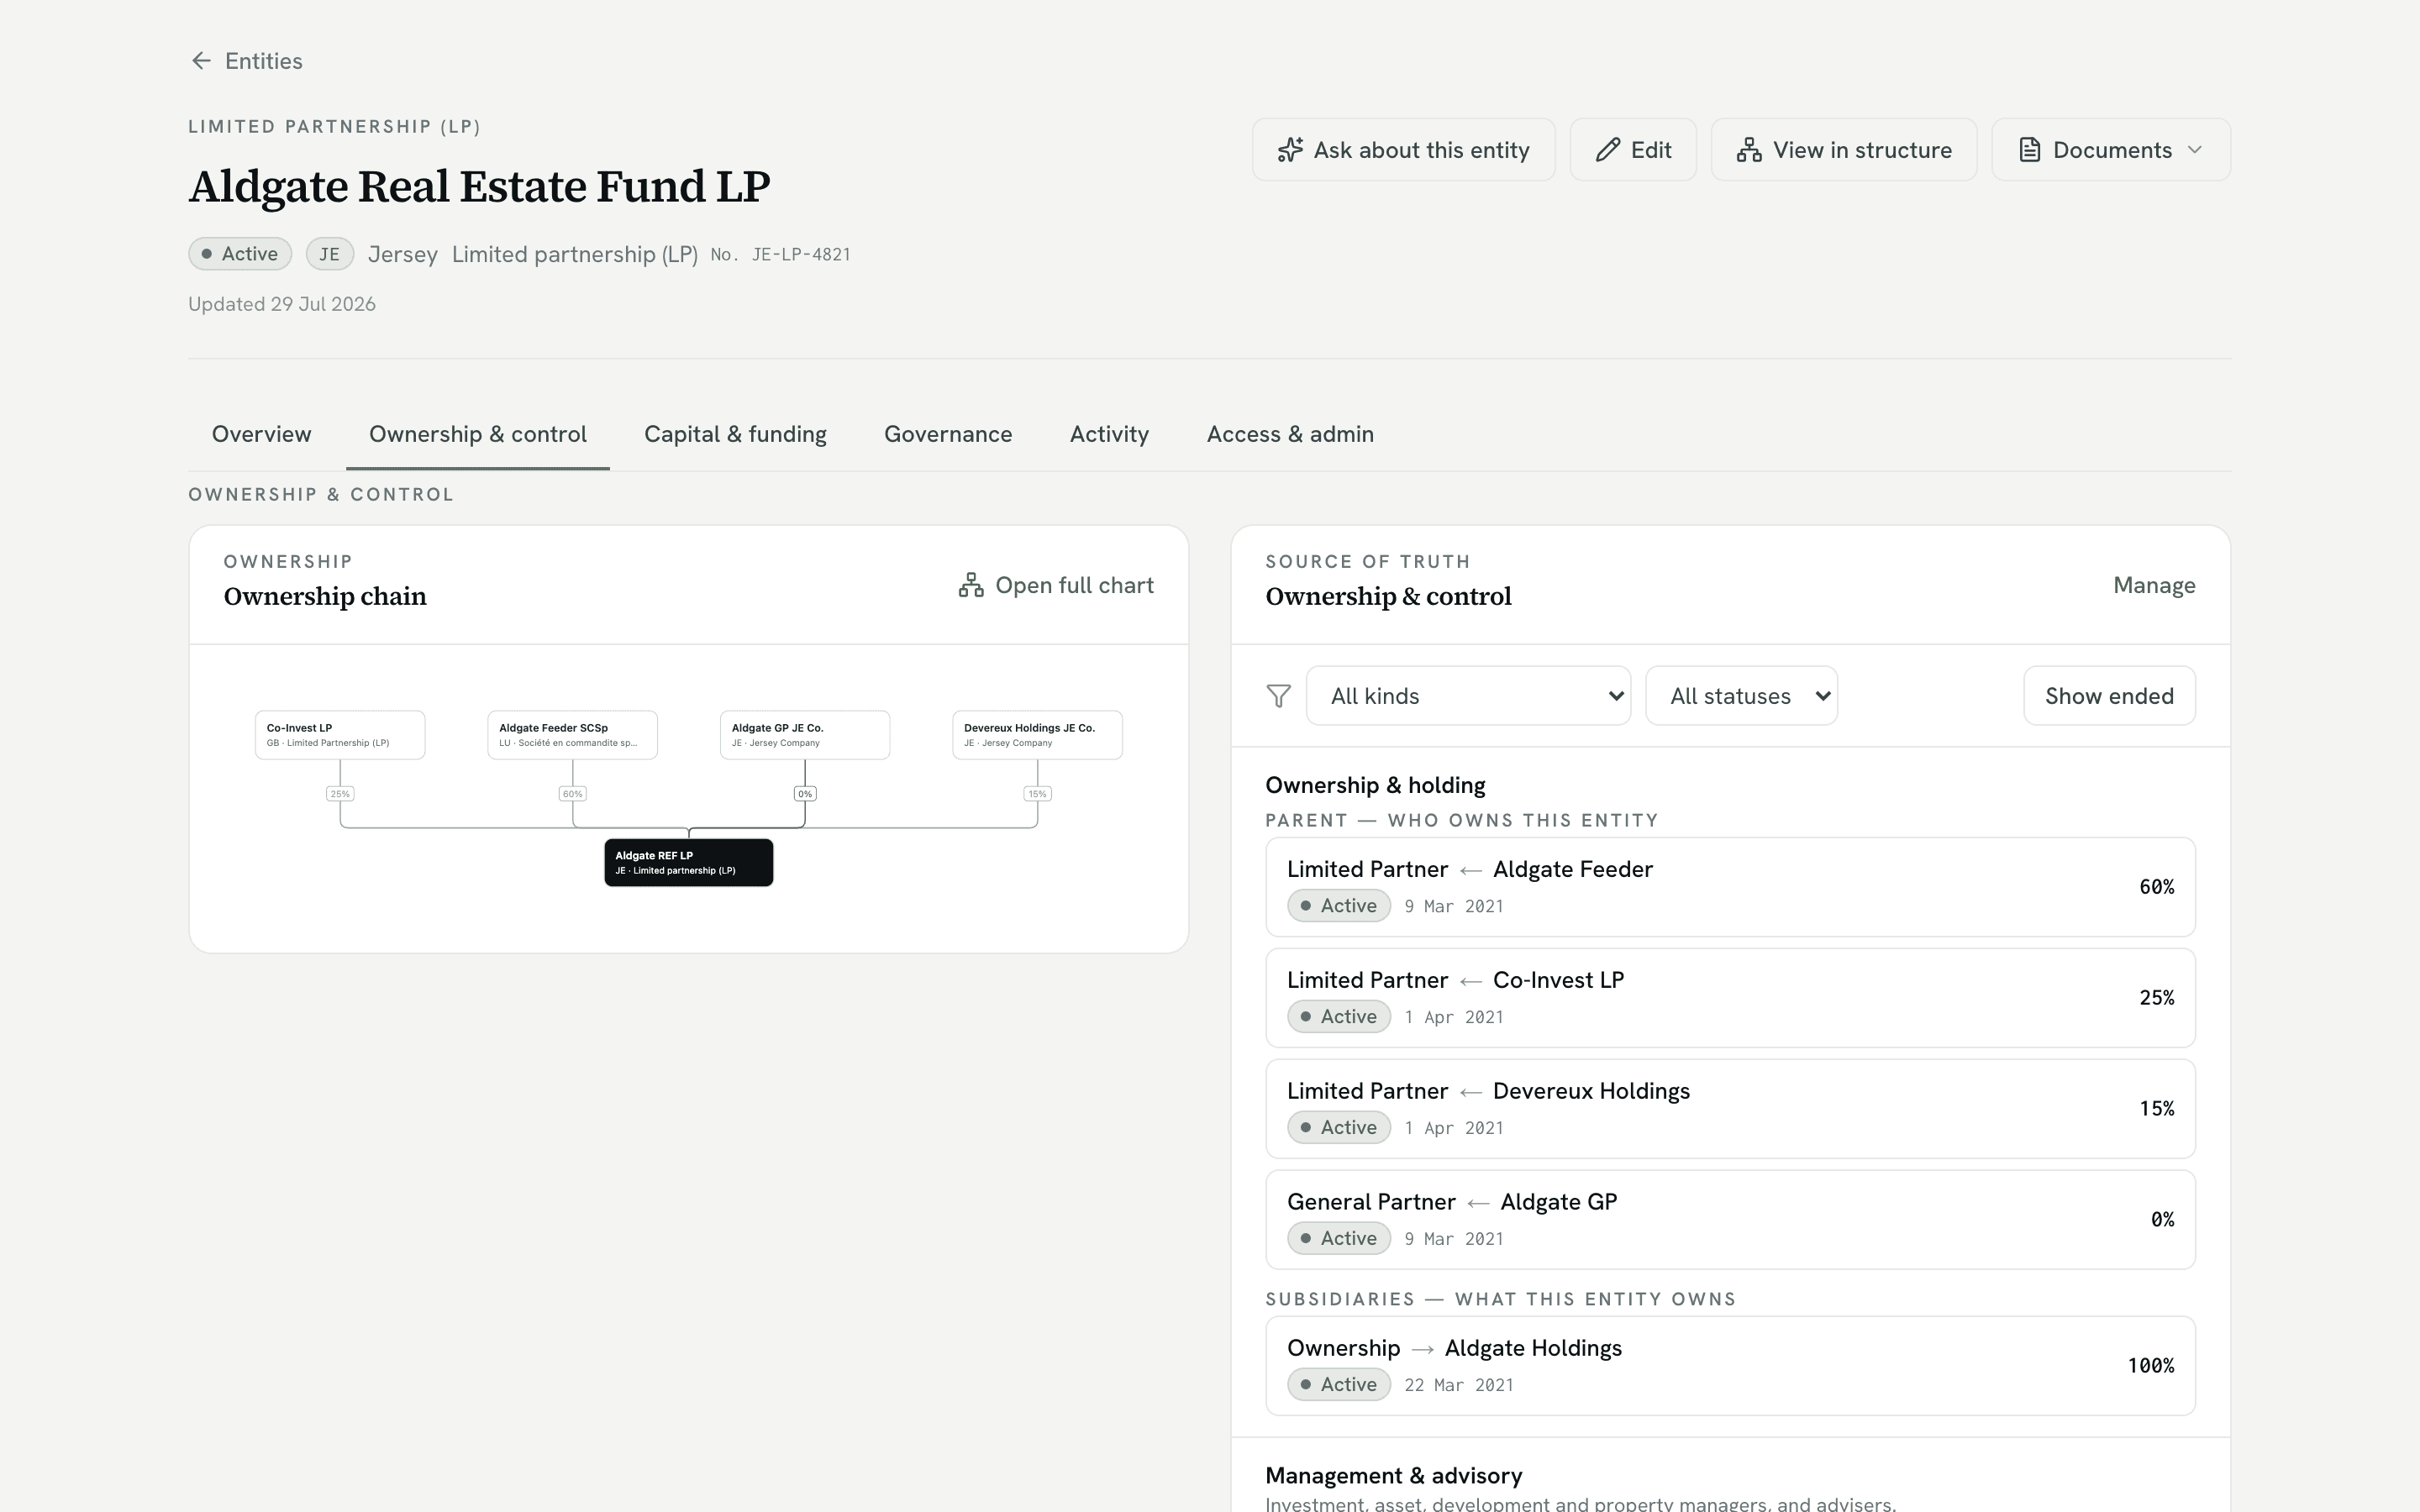Select the Aldgate REF LP chart node
The height and width of the screenshot is (1512, 2420).
point(689,862)
